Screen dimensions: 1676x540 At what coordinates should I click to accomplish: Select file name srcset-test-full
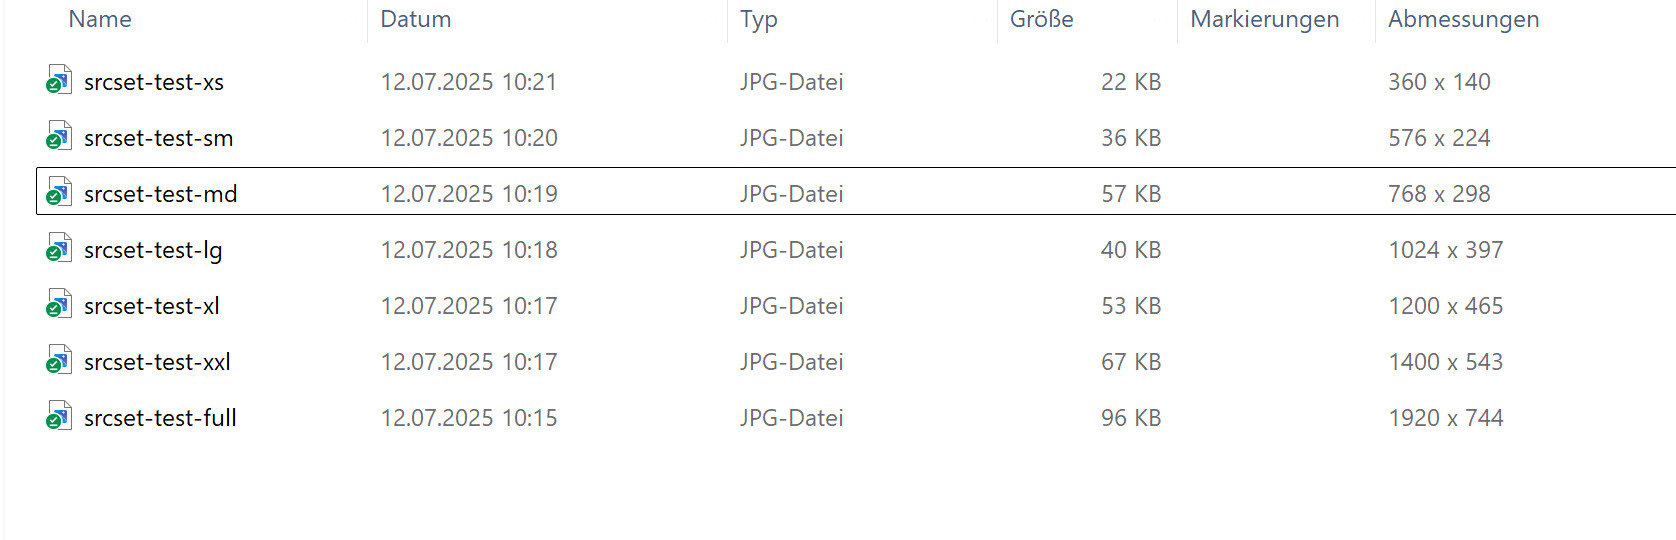tap(160, 418)
